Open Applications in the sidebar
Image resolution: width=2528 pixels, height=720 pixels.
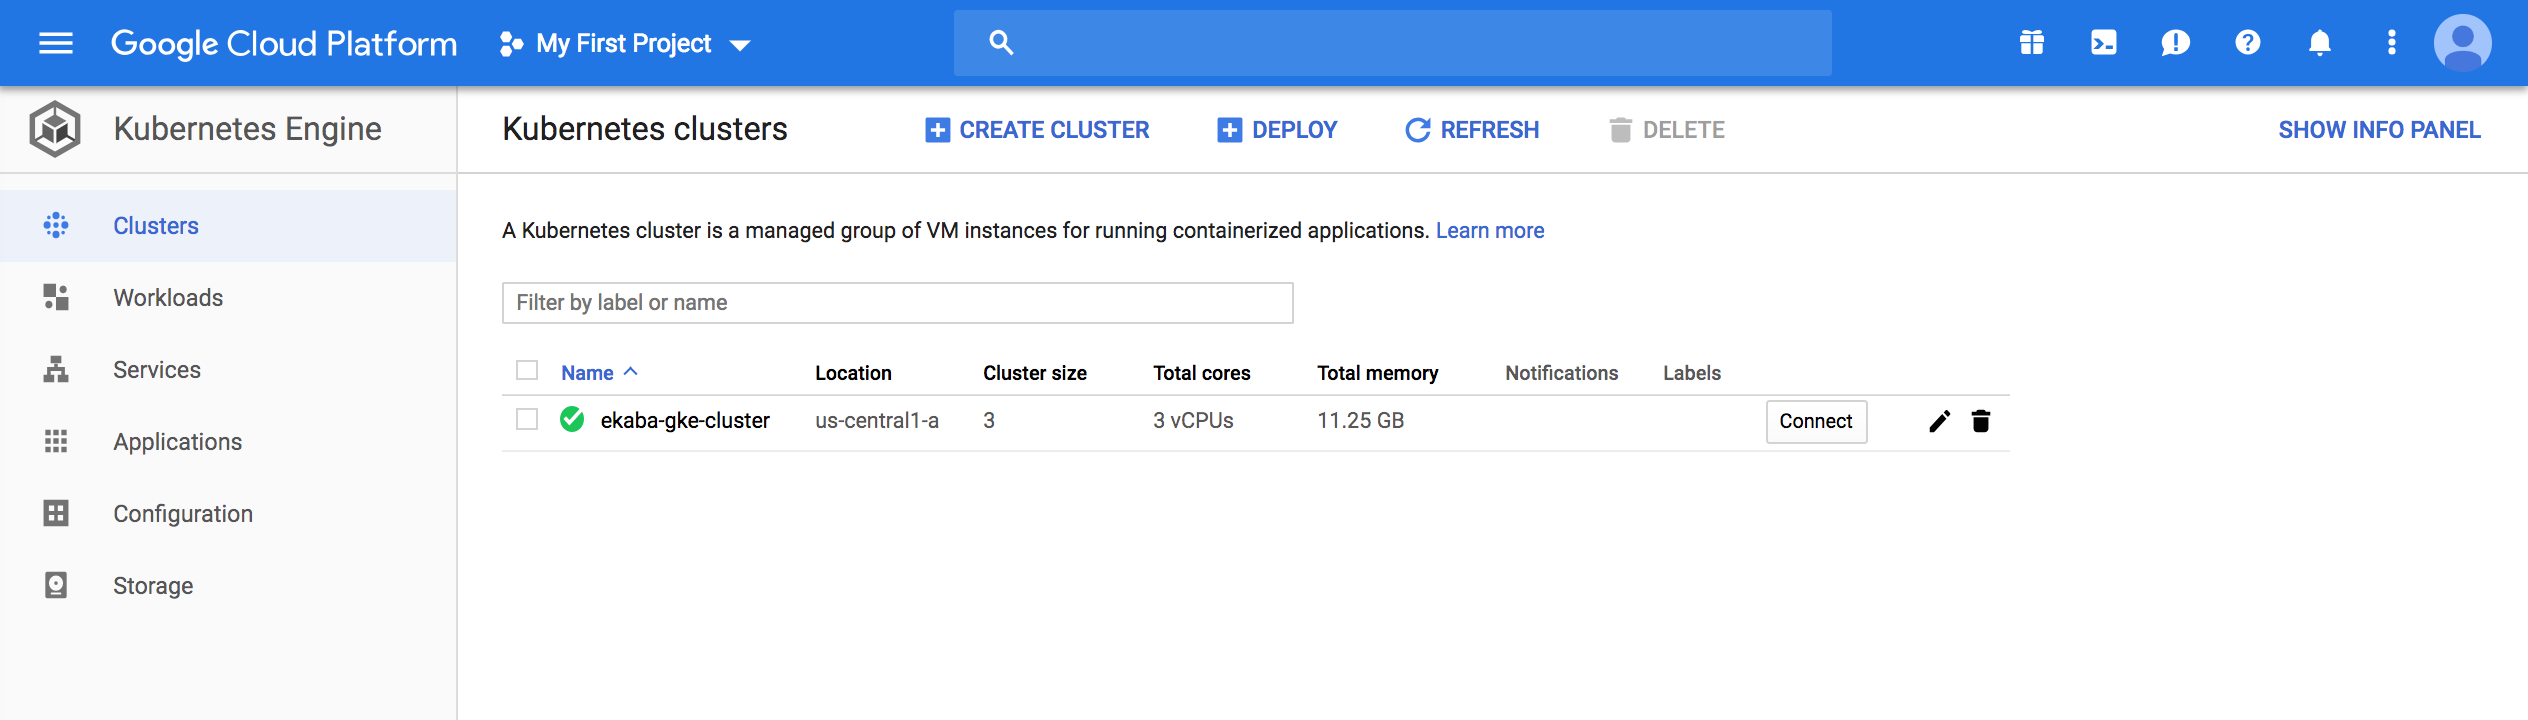[x=228, y=442]
